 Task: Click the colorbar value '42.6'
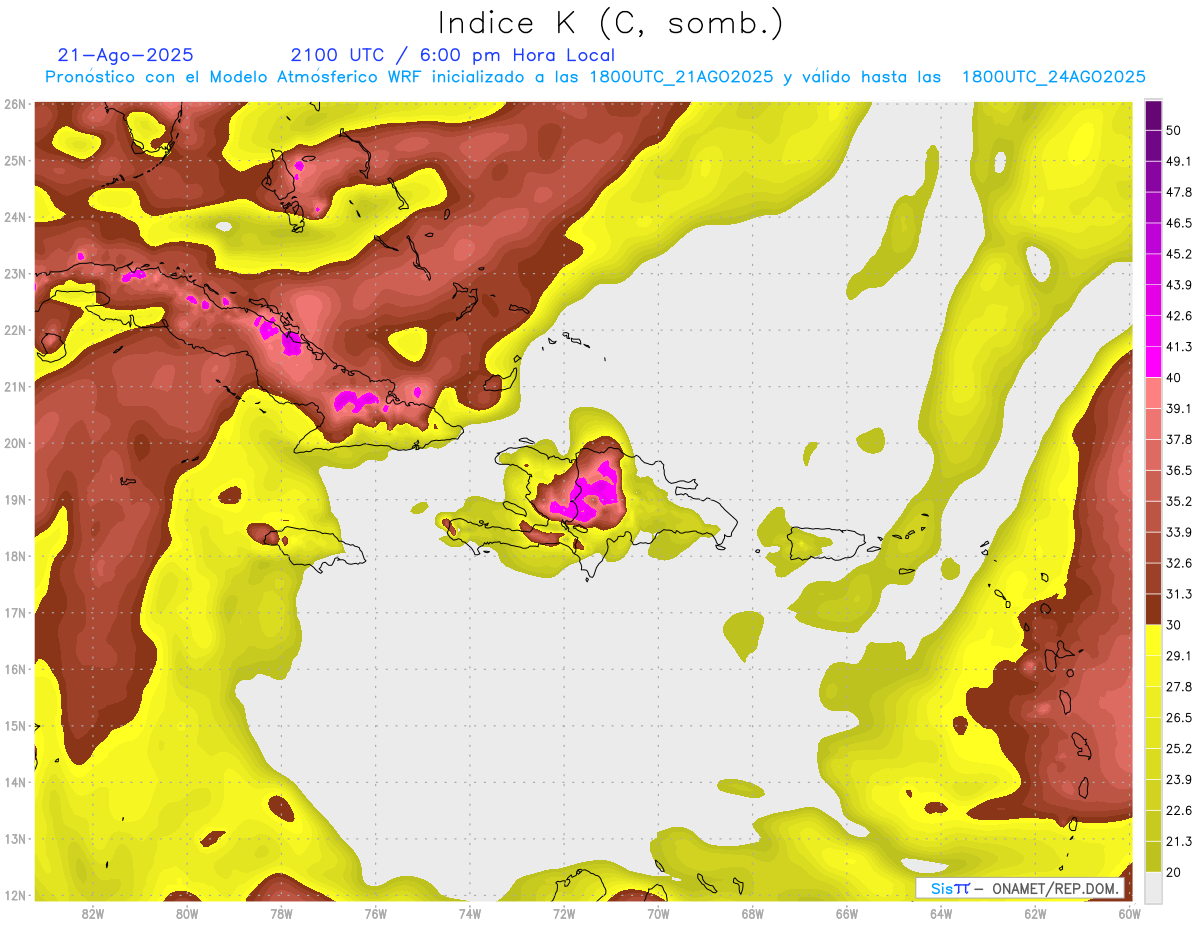coord(1179,316)
